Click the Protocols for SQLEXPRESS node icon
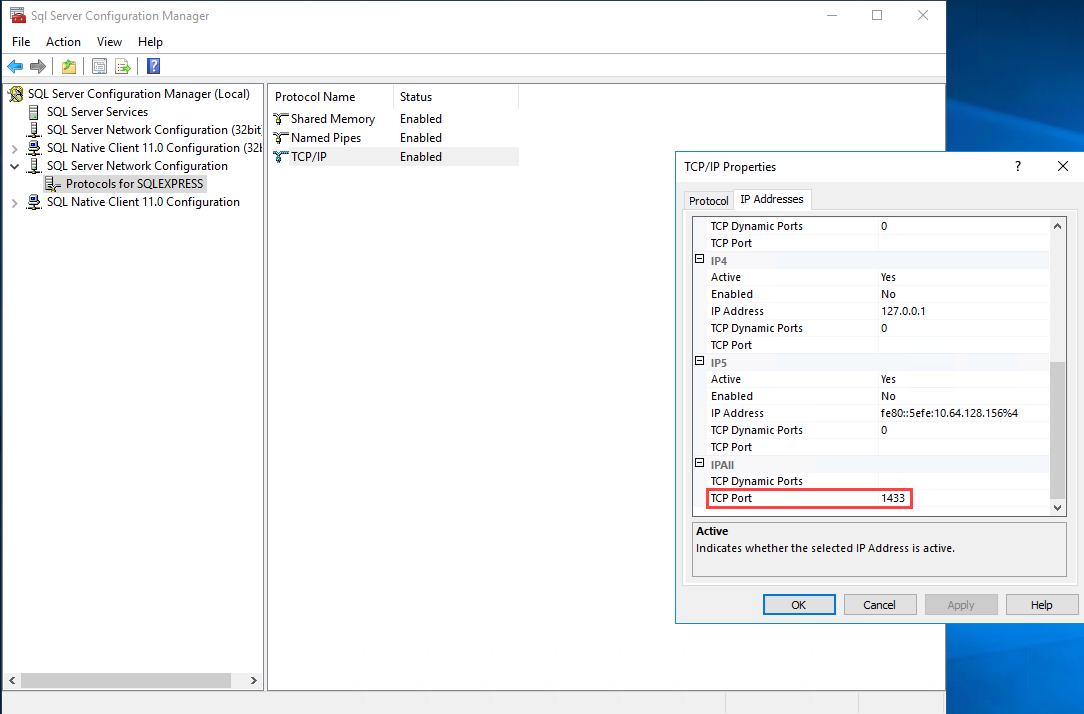This screenshot has height=714, width=1084. [x=53, y=184]
